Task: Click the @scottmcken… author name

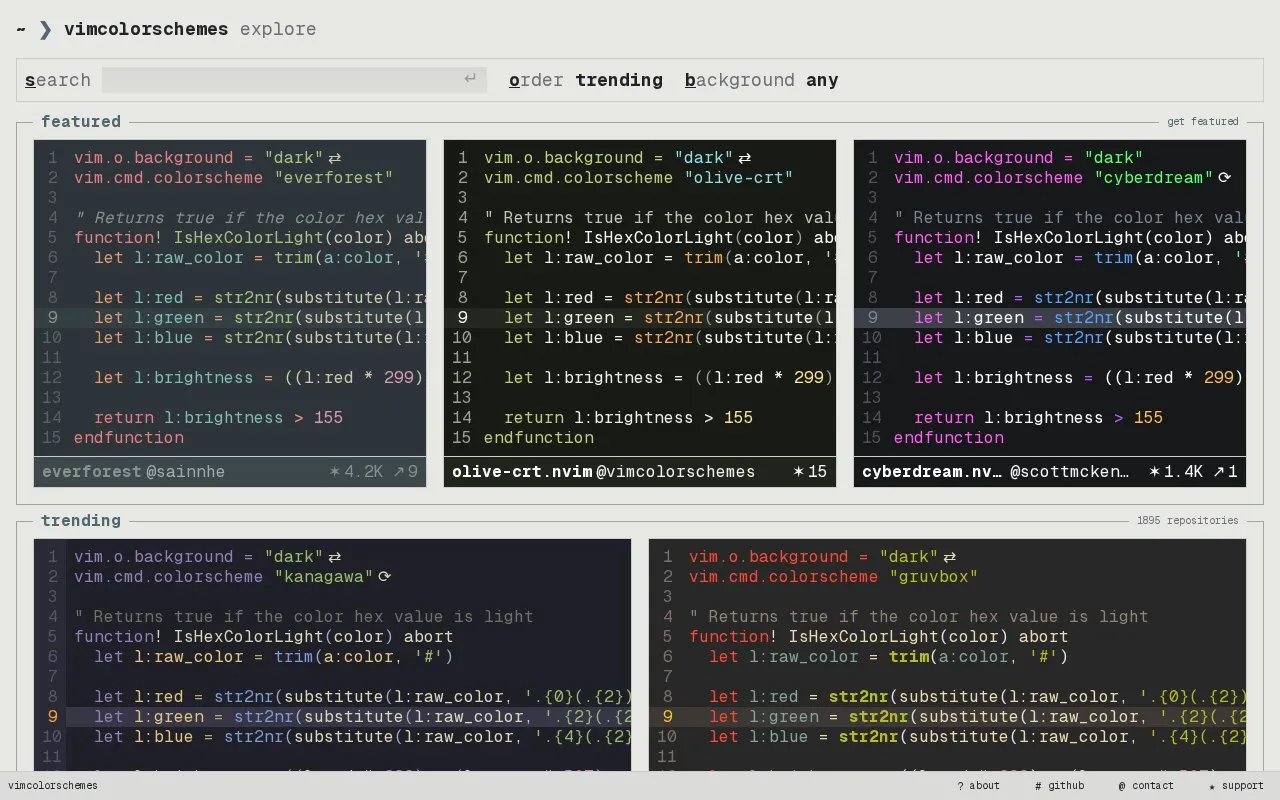Action: coord(1070,471)
